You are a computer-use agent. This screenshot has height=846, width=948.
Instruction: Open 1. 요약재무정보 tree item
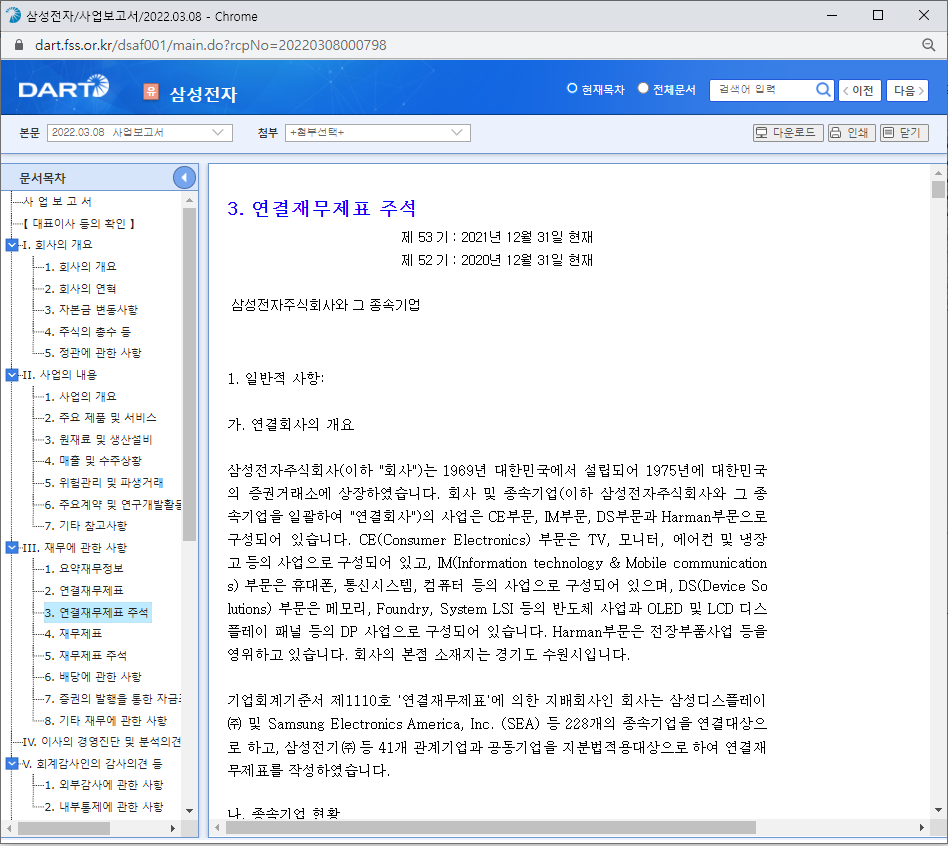(84, 568)
